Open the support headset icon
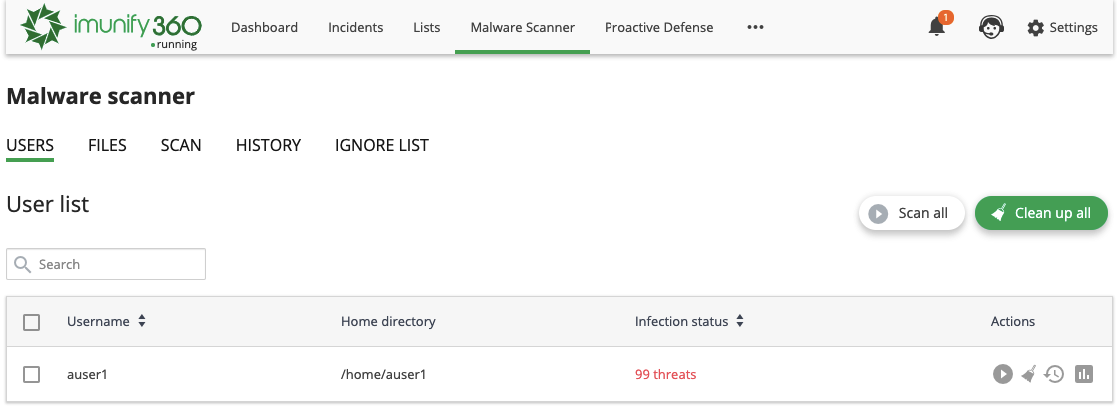The image size is (1117, 406). (991, 28)
